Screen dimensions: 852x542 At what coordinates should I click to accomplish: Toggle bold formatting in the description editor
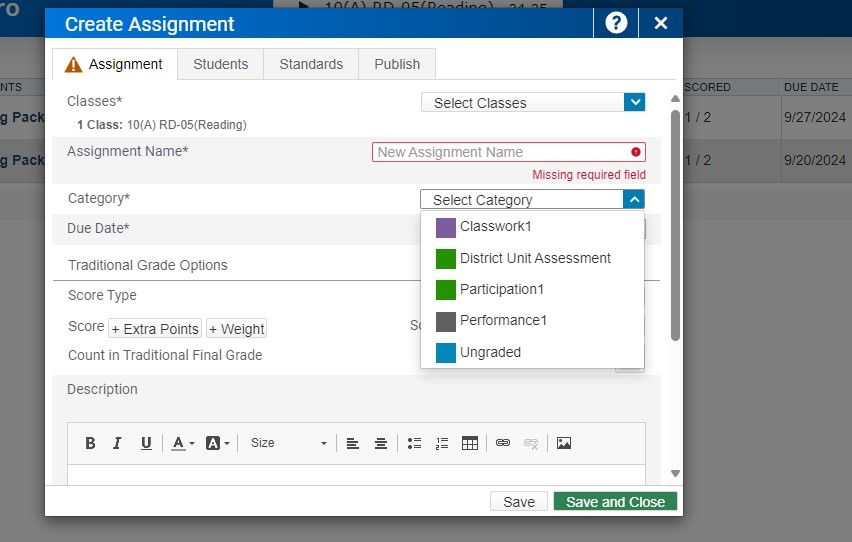(90, 443)
